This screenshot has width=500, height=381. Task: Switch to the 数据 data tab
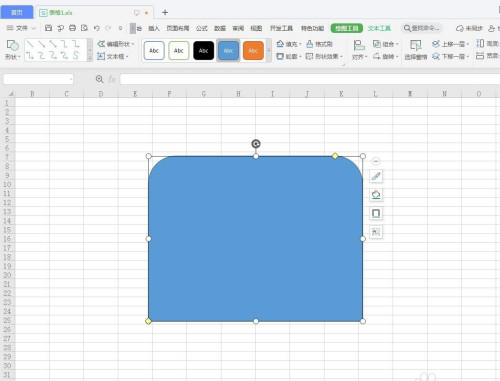click(220, 28)
